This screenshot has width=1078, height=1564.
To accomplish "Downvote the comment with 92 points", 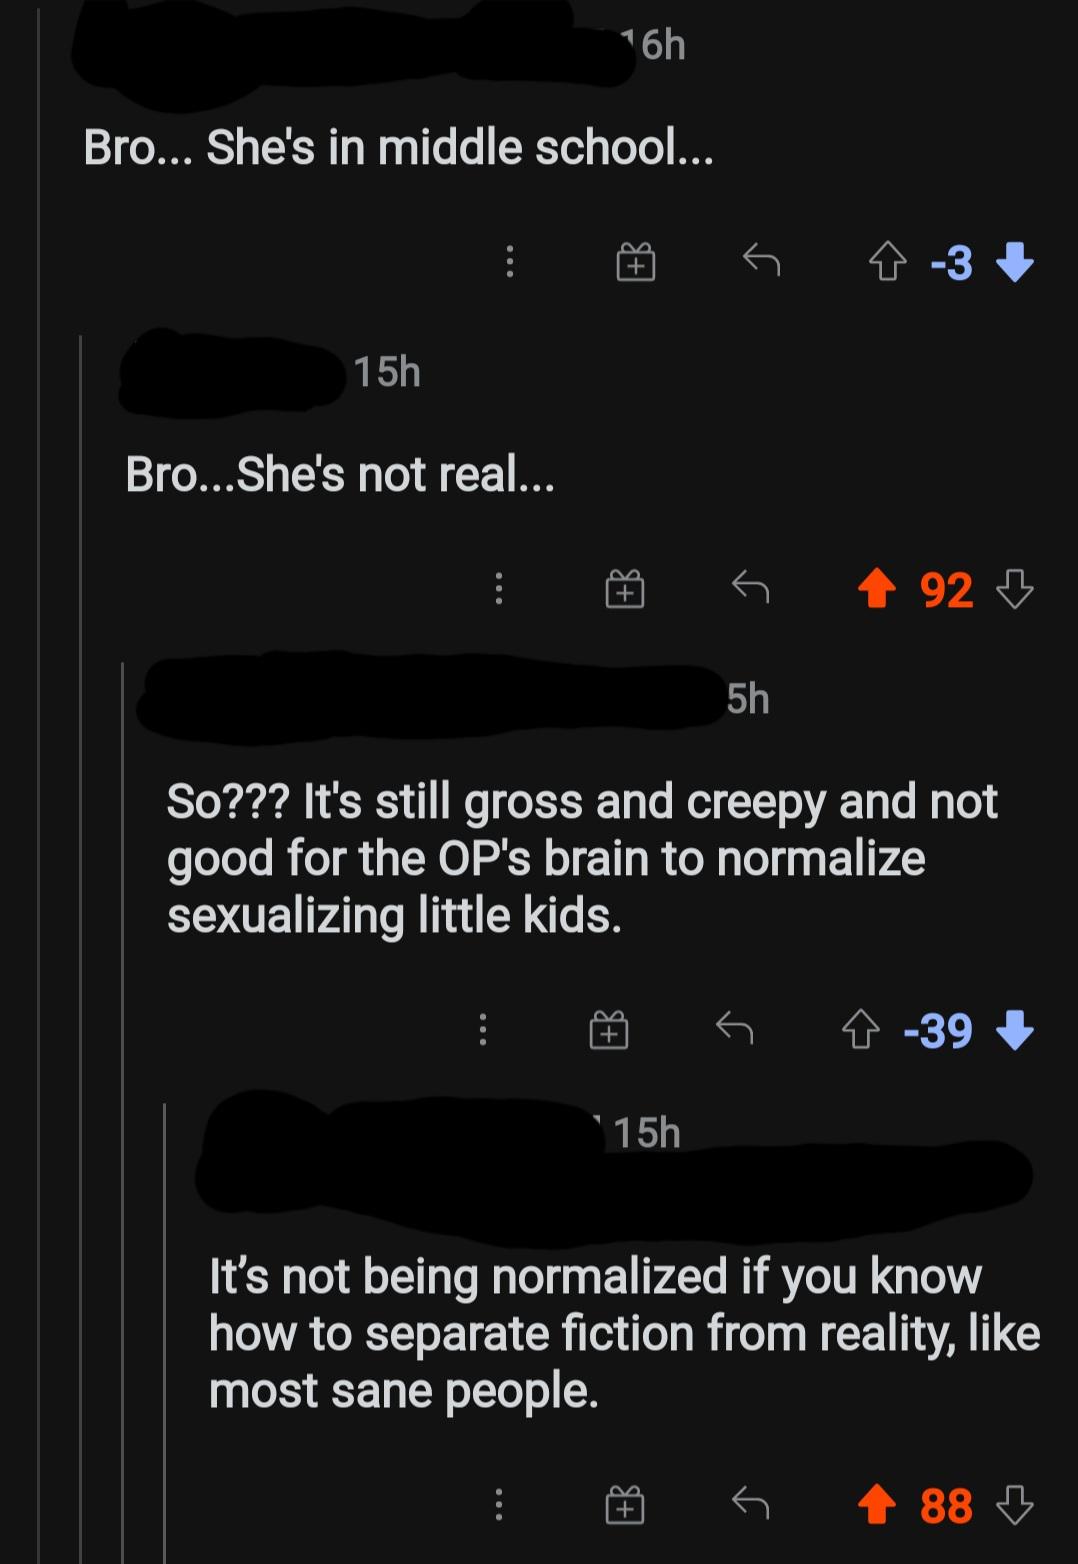I will pos(1015,589).
